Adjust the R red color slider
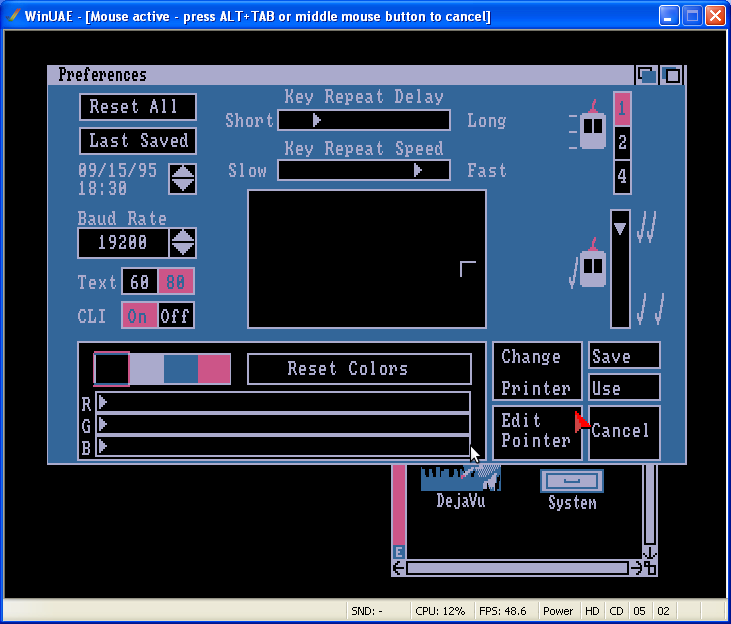The width and height of the screenshot is (731, 624). pyautogui.click(x=283, y=402)
